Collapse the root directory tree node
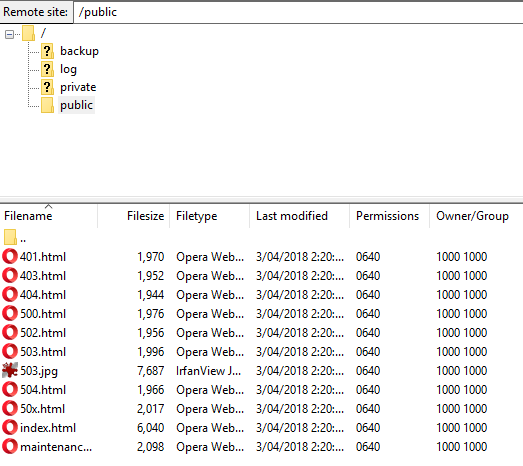523x466 pixels. 9,34
